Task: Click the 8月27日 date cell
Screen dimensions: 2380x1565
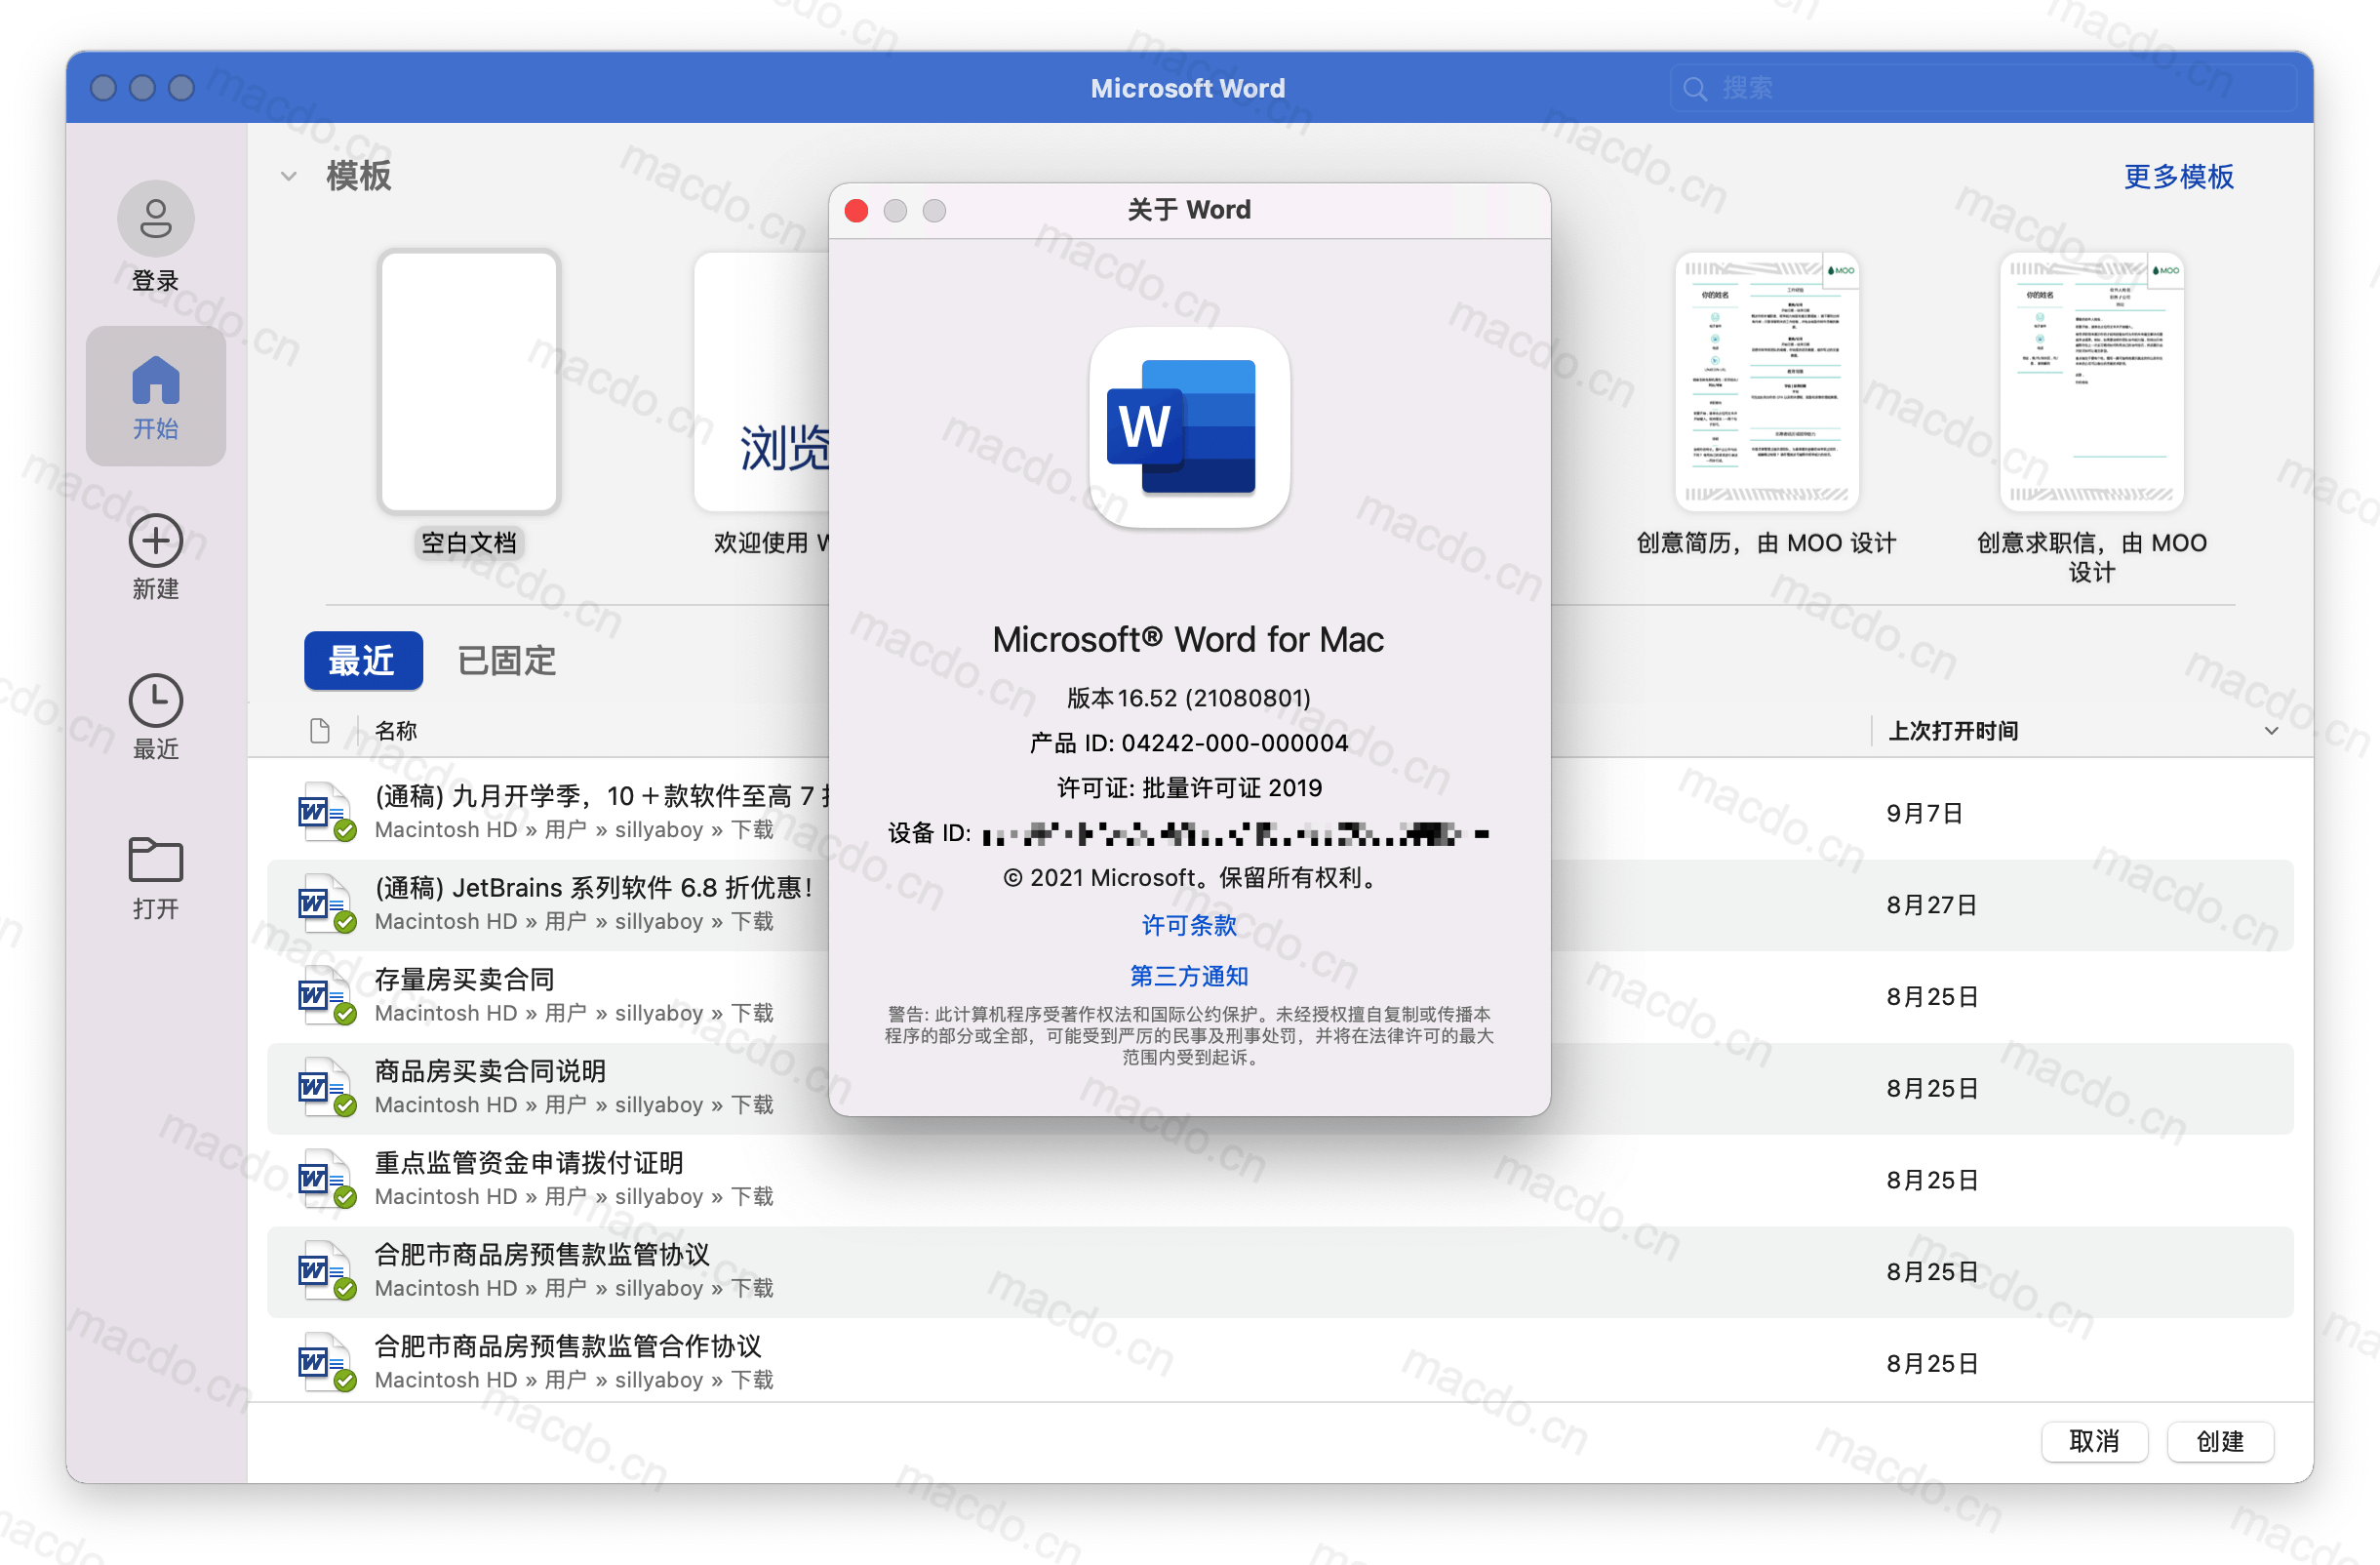Action: click(x=1931, y=905)
